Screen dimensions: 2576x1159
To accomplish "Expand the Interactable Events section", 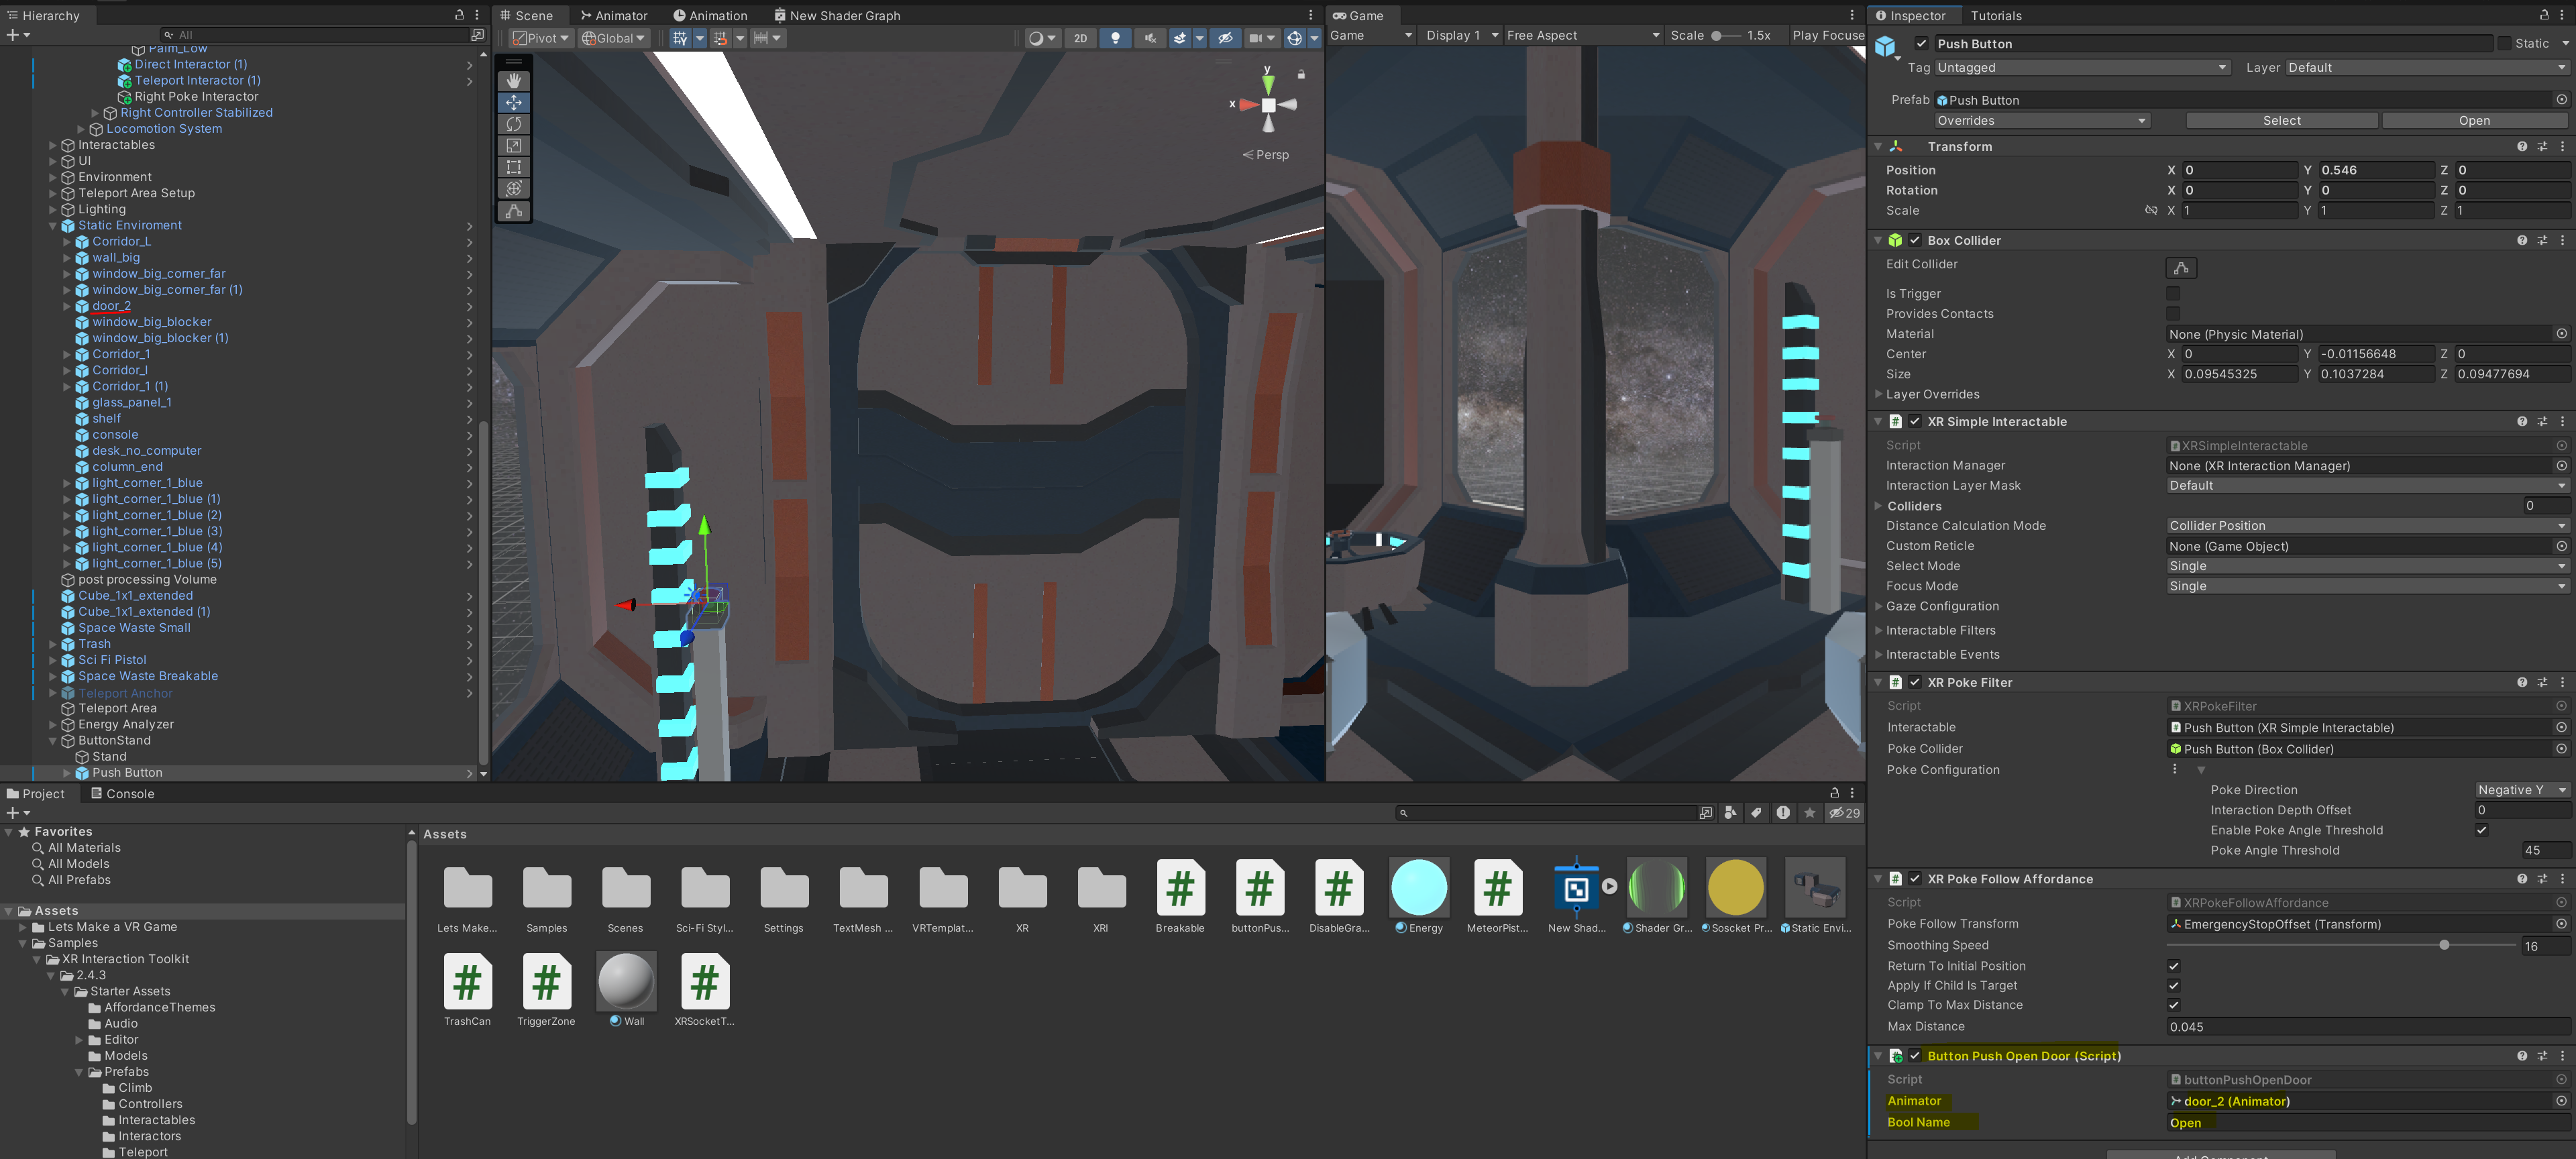I will coord(1942,655).
